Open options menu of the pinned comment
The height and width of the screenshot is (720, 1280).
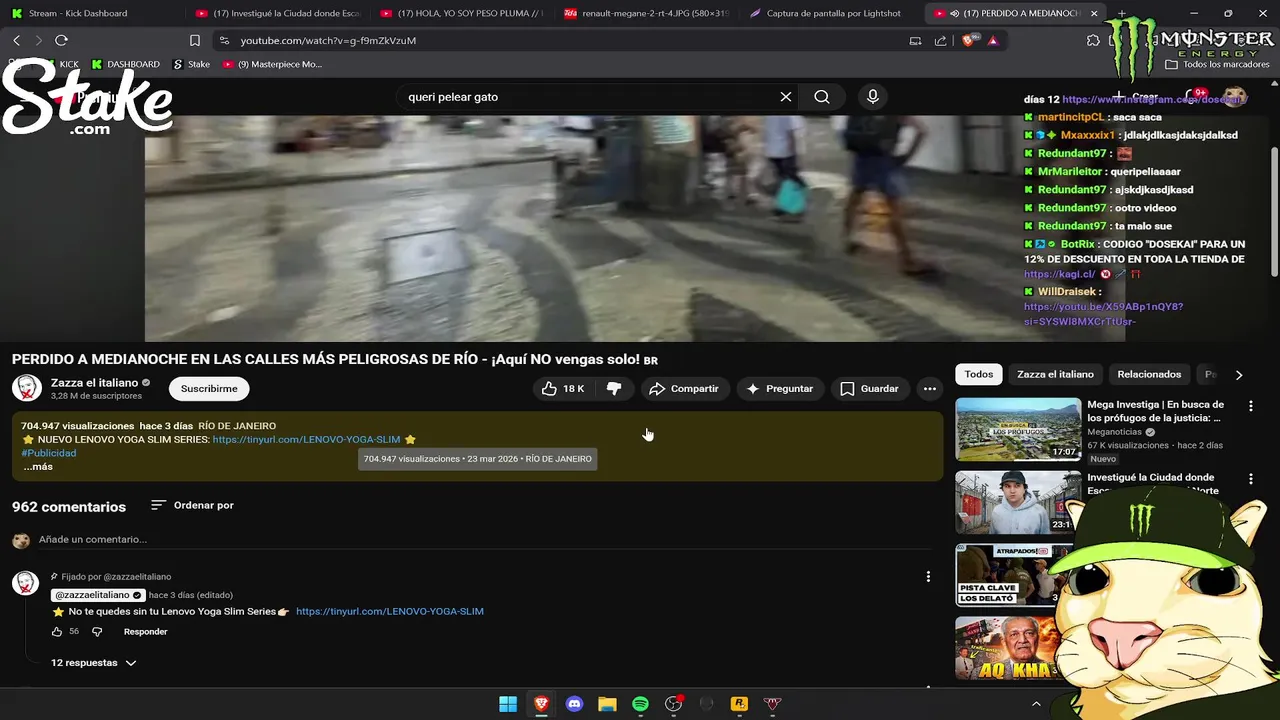(x=928, y=577)
